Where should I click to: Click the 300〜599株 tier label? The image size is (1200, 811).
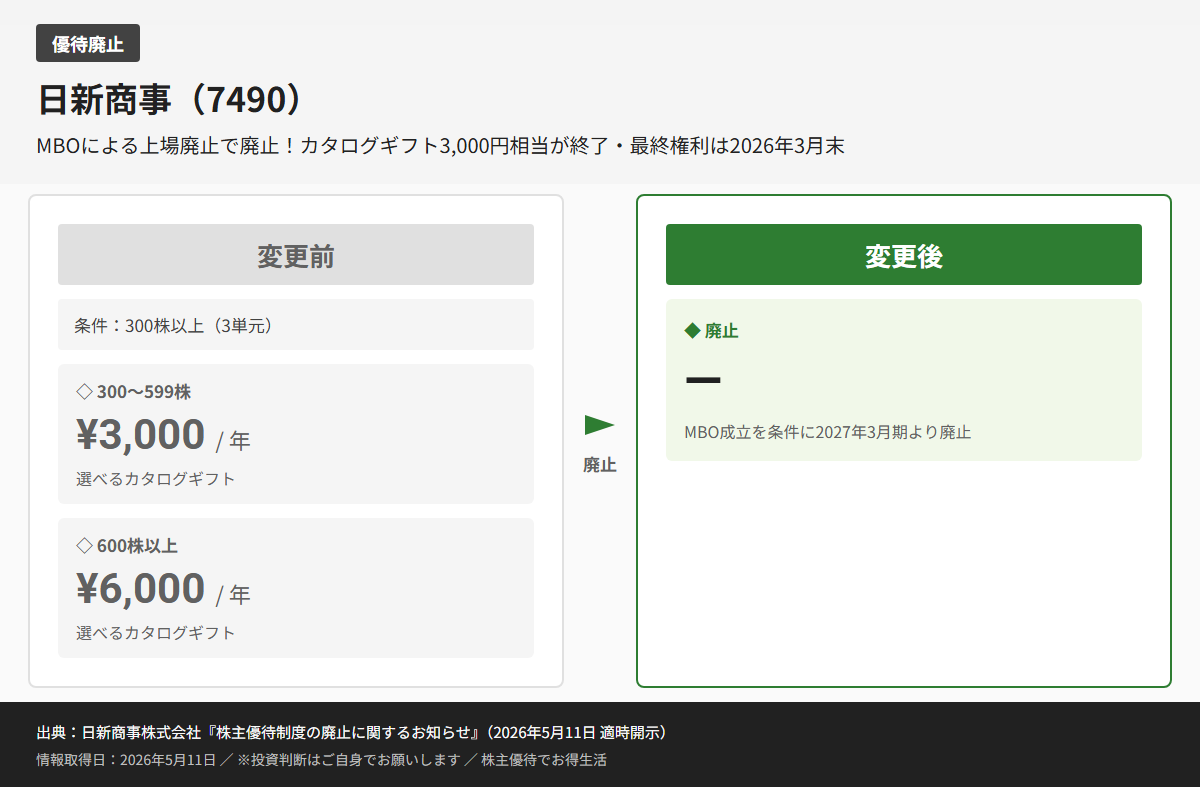144,392
